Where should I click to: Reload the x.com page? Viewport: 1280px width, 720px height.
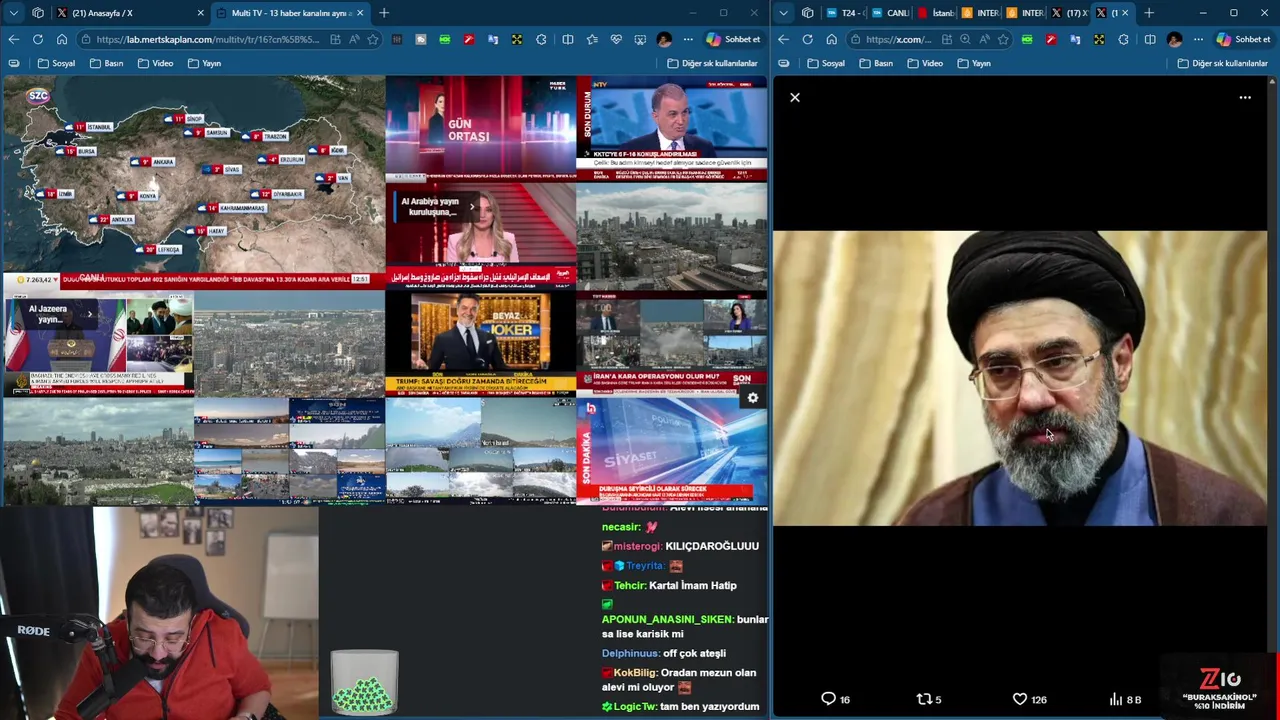click(x=807, y=39)
